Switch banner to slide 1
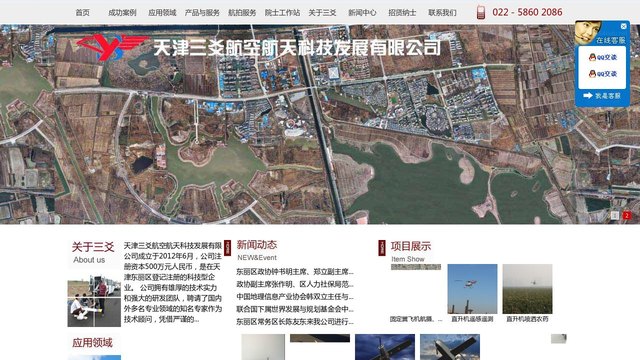 point(615,216)
